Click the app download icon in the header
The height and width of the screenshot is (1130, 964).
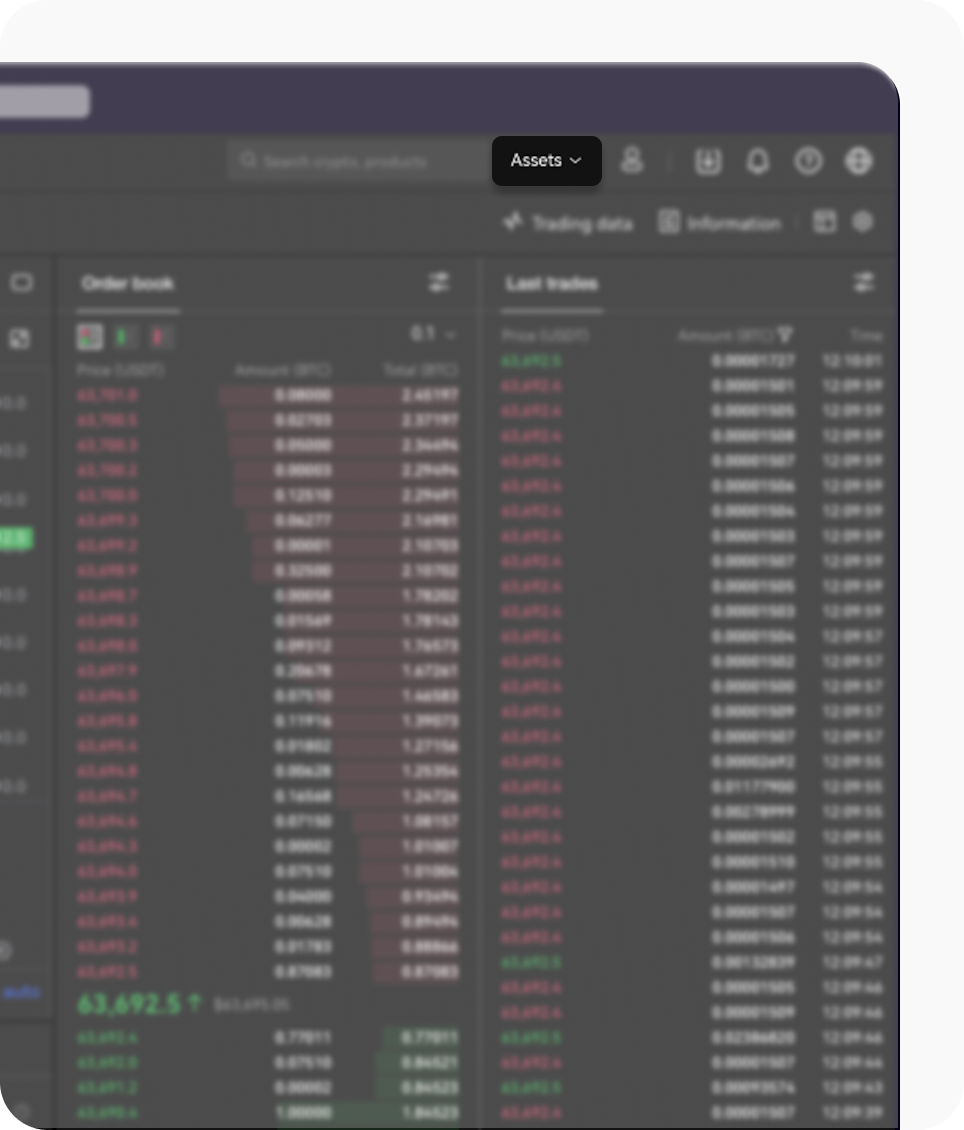(x=708, y=161)
